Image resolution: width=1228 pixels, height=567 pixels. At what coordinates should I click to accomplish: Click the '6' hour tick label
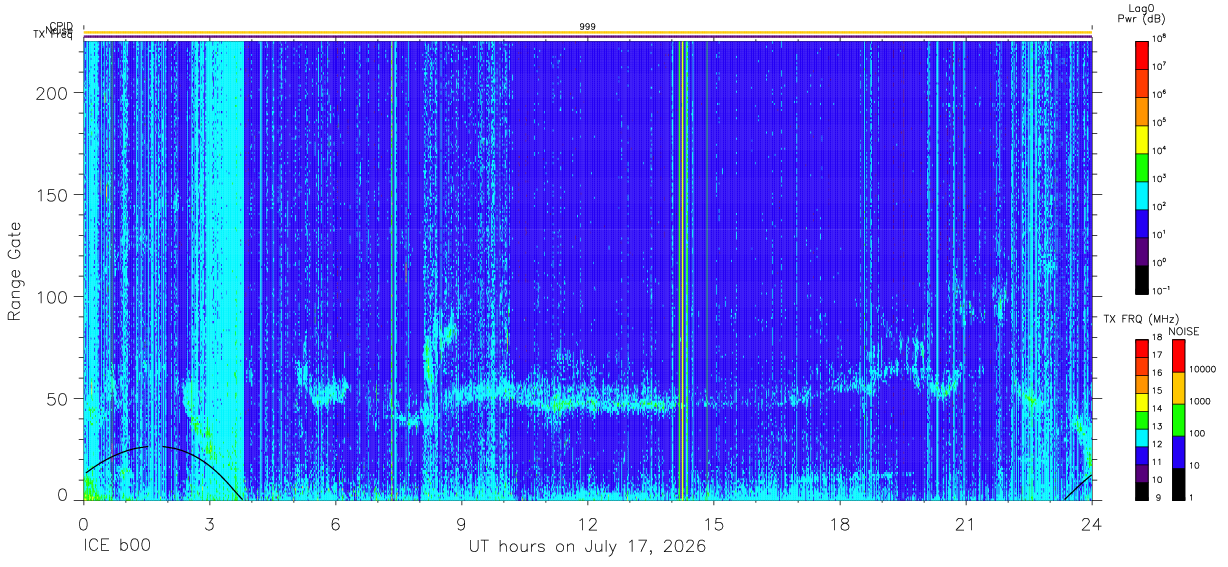[336, 523]
